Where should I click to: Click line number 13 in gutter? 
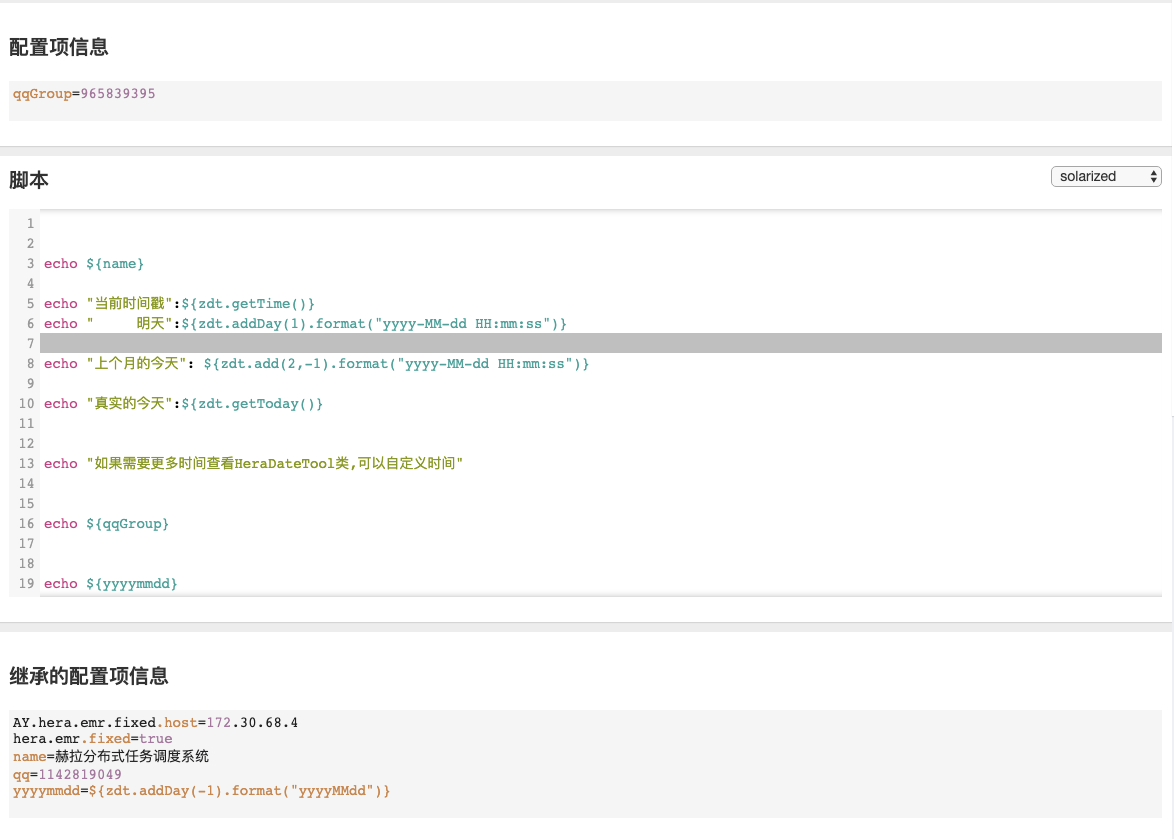[x=27, y=463]
